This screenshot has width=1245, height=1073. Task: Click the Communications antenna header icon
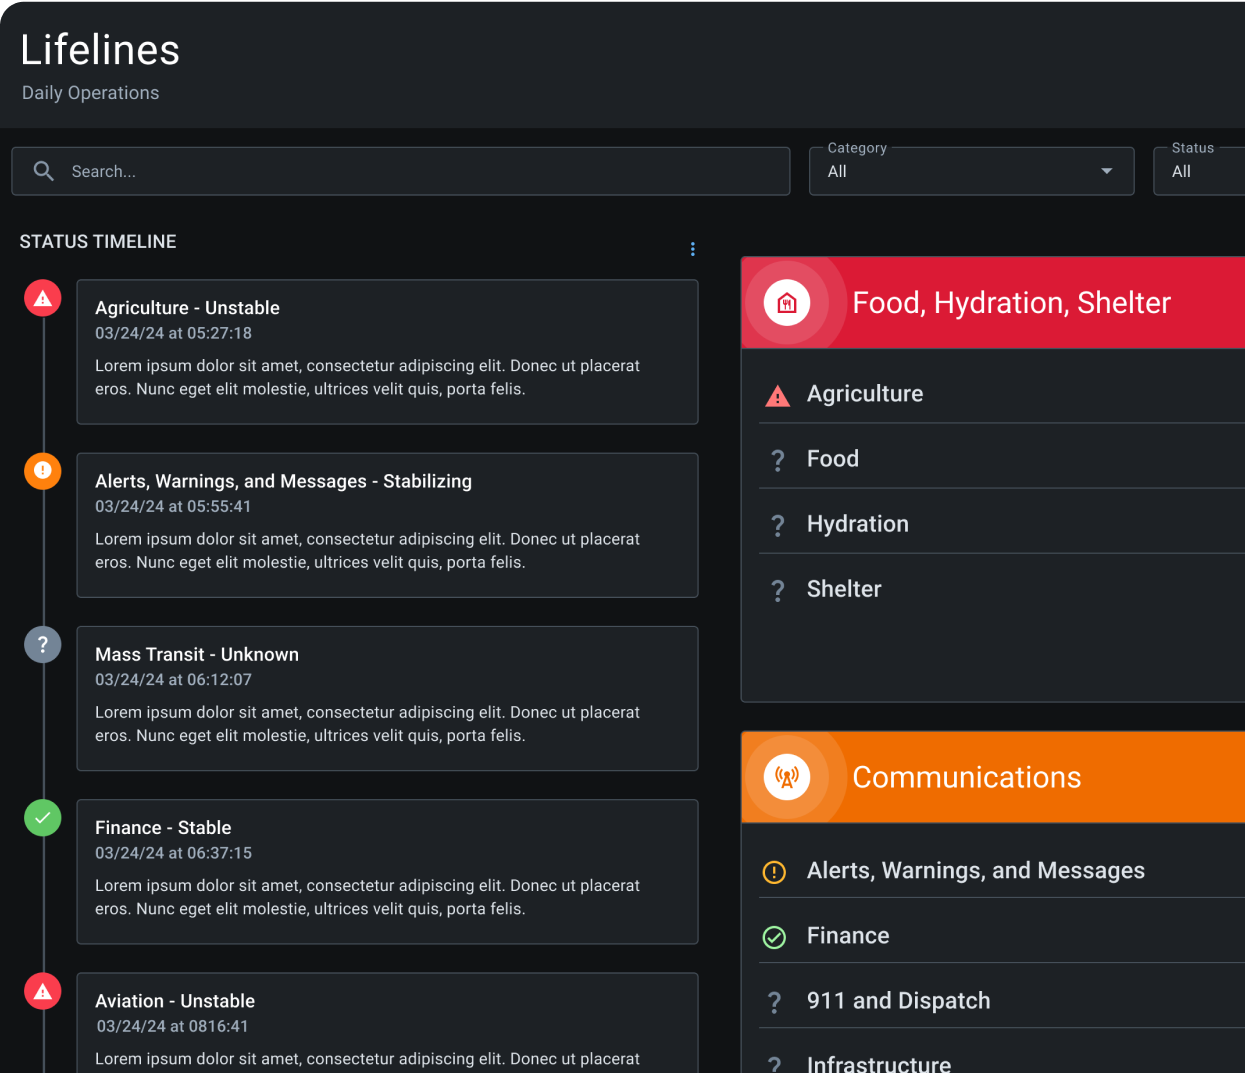point(787,777)
